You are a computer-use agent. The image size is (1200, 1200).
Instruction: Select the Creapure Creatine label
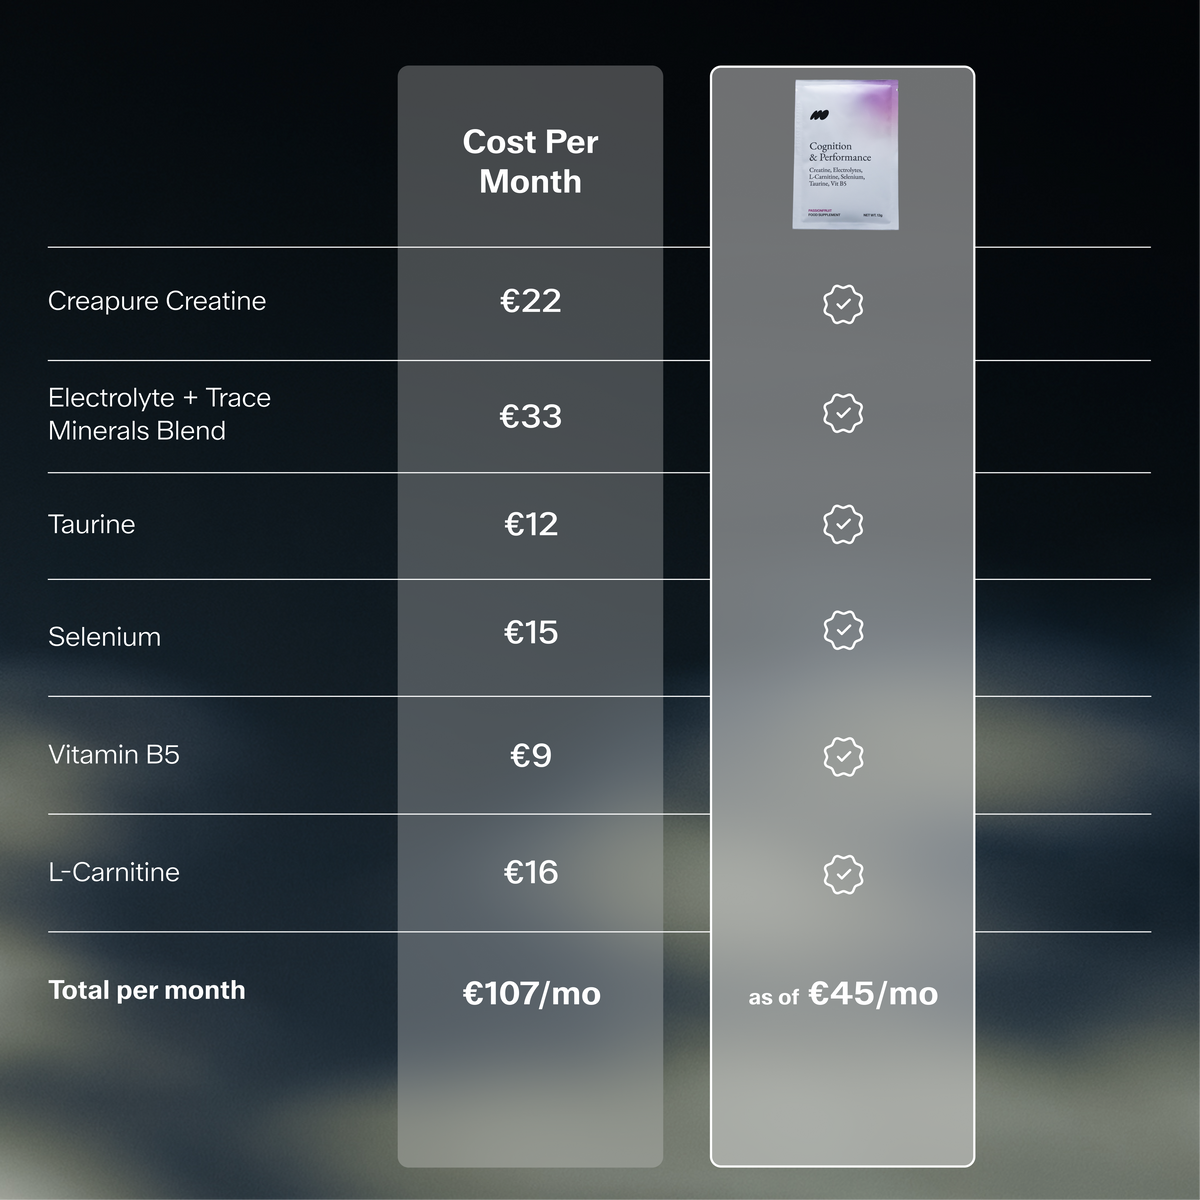[x=157, y=301]
